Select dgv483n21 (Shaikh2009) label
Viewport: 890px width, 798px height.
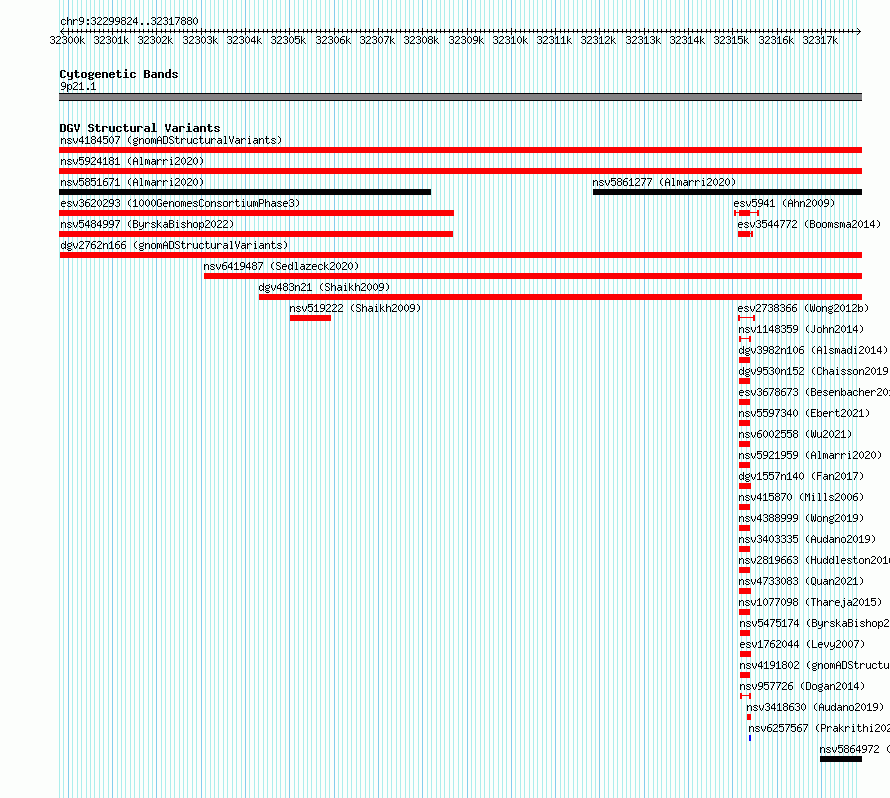324,287
